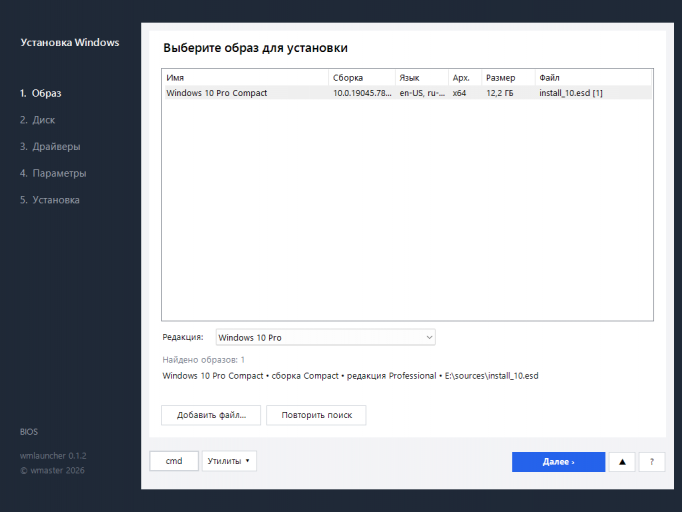This screenshot has width=682, height=512.
Task: Expand the Утилиты dropdown menu
Action: 229,461
